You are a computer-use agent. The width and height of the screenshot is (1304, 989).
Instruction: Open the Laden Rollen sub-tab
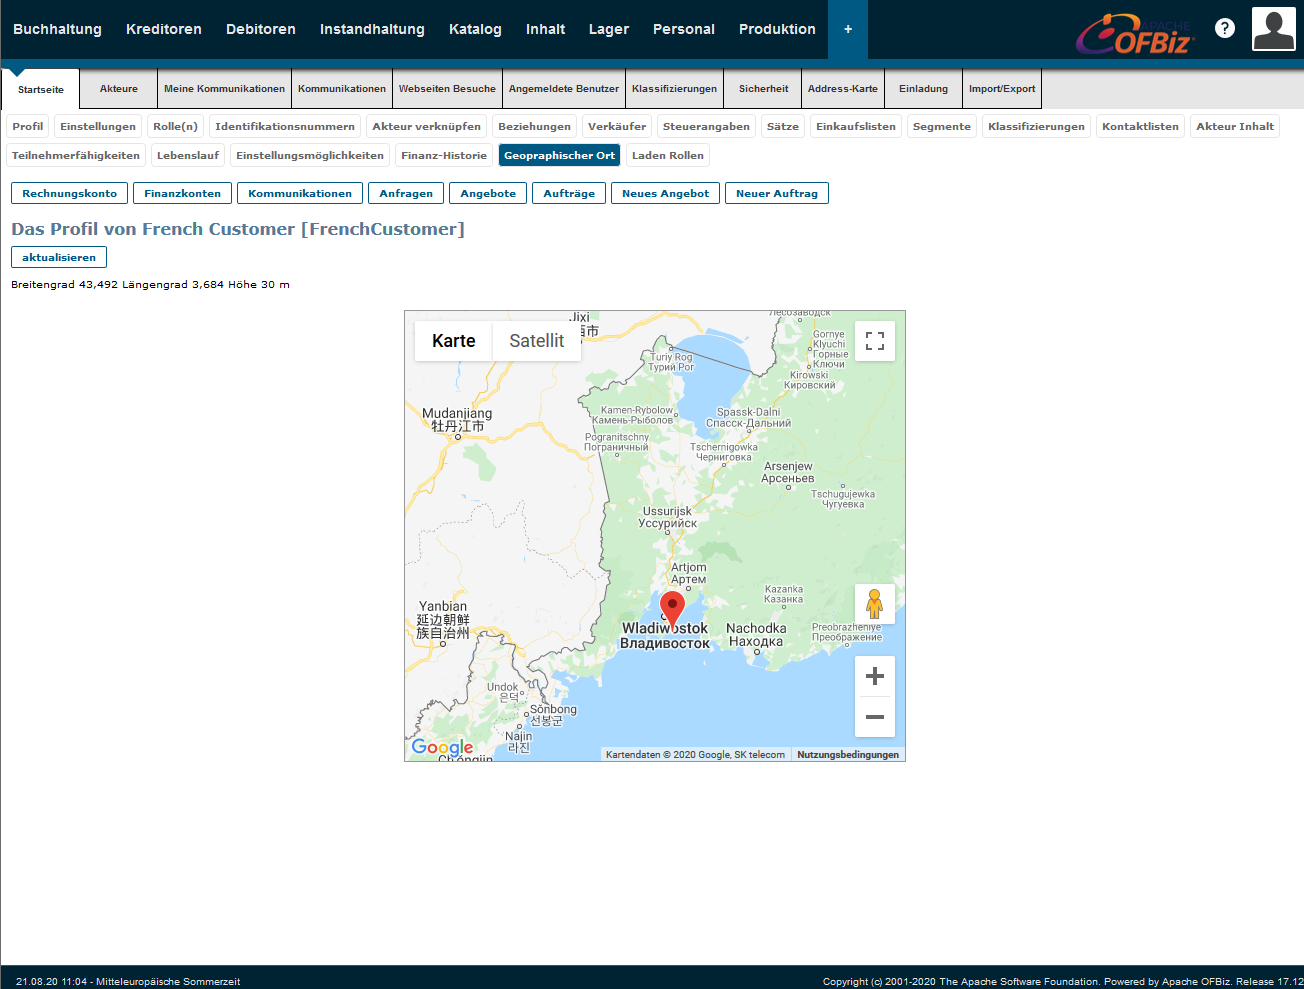668,155
